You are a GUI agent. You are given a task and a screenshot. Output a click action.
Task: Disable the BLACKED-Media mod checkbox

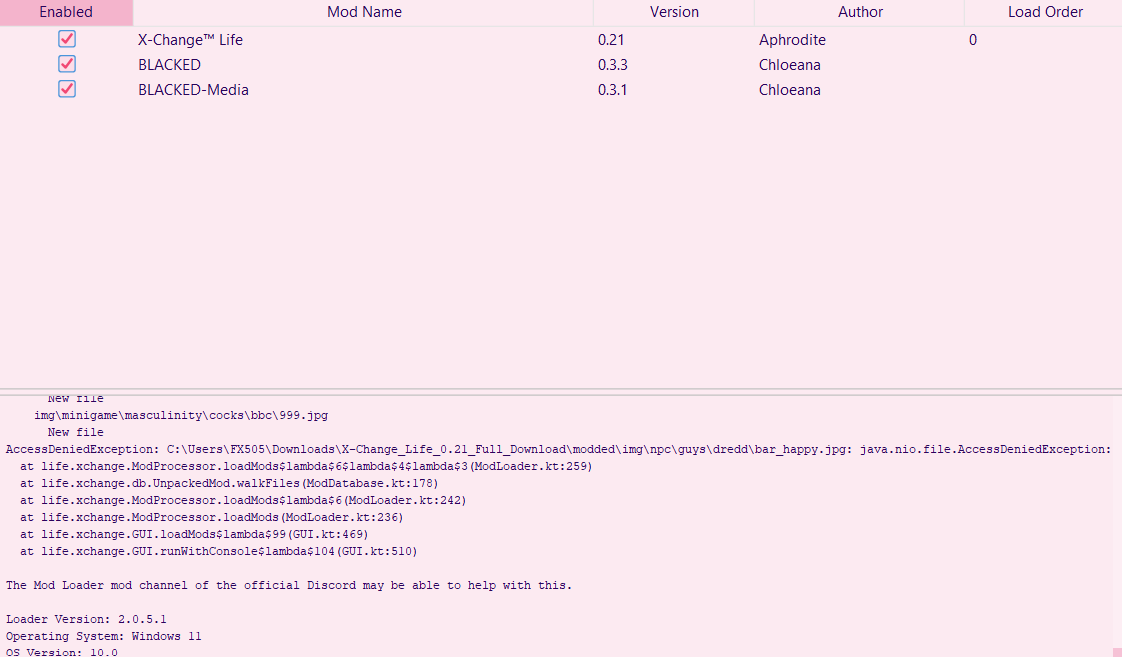pos(67,89)
